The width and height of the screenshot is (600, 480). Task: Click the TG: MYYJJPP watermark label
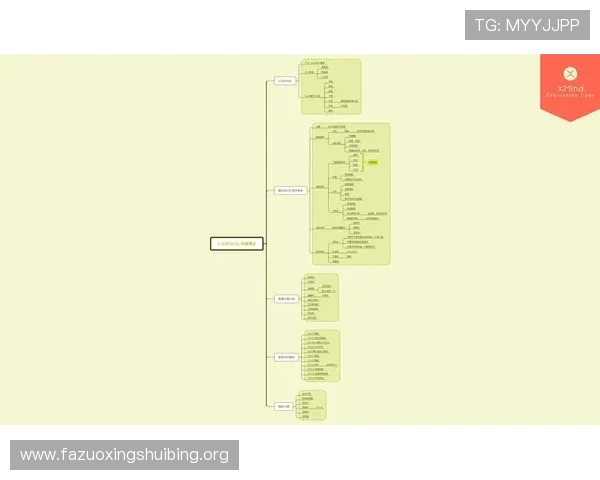tap(527, 25)
